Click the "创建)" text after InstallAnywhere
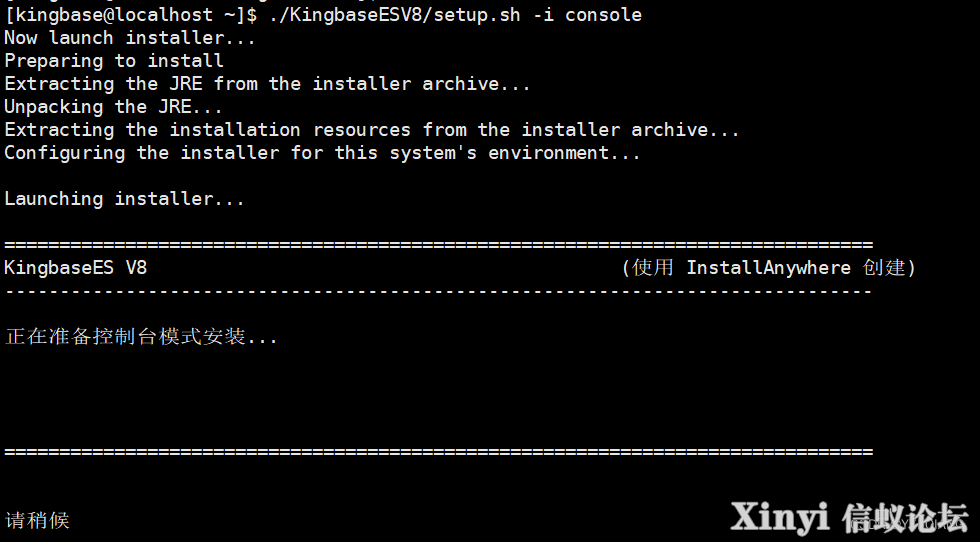 889,268
